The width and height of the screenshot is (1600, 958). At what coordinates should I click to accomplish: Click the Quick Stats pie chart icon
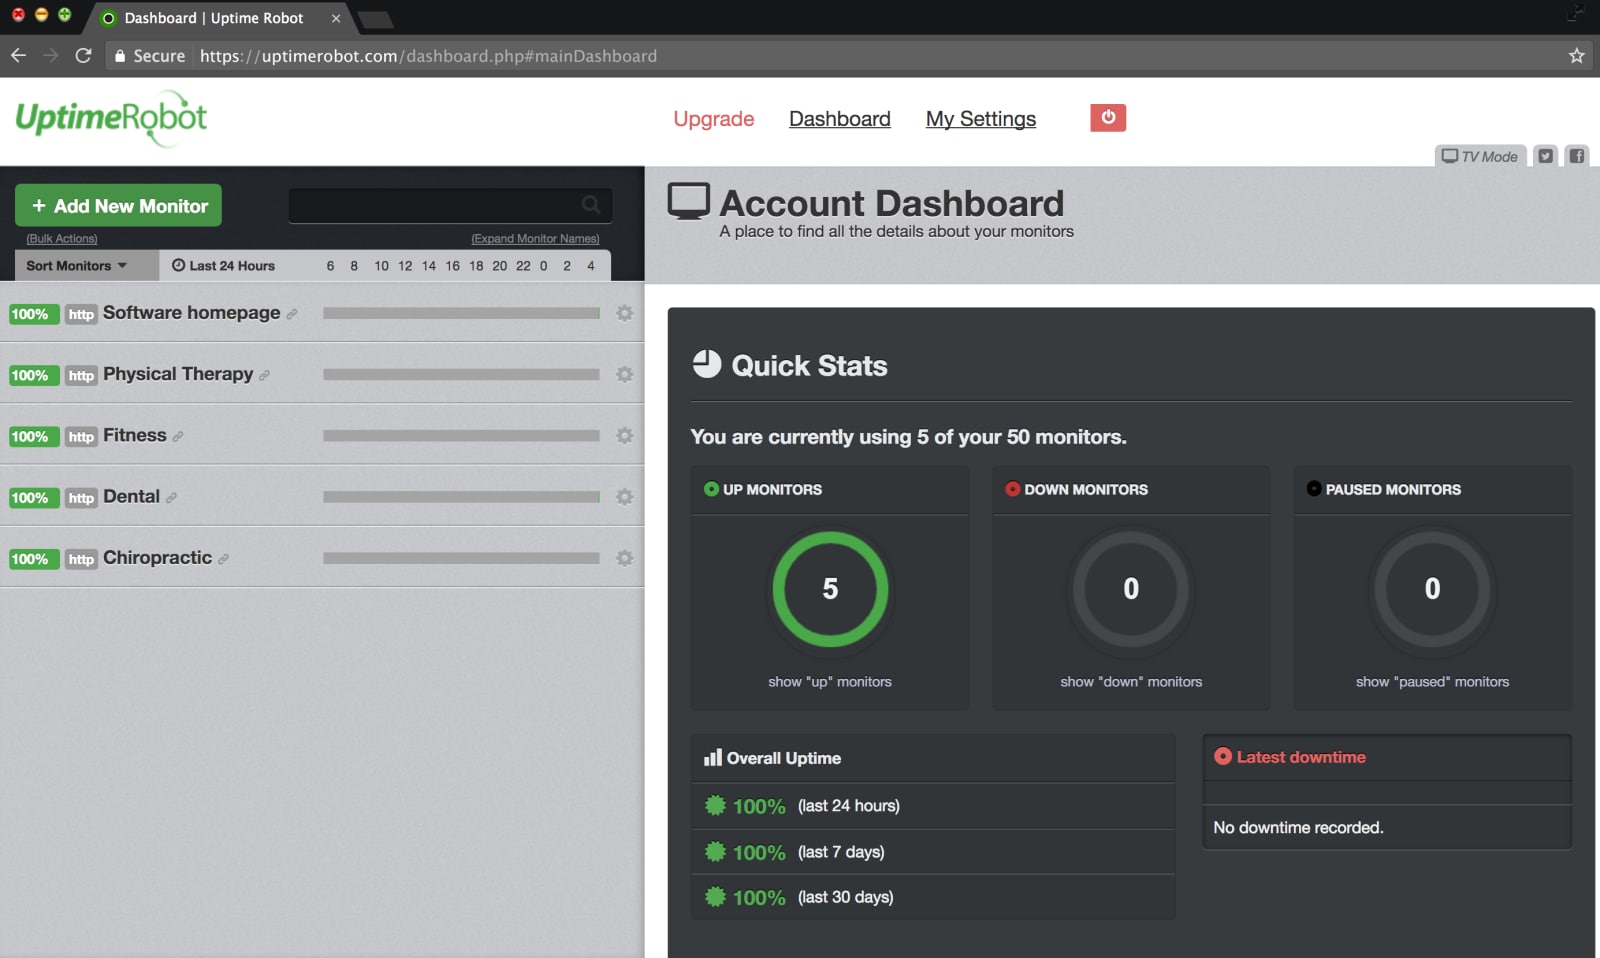tap(707, 364)
